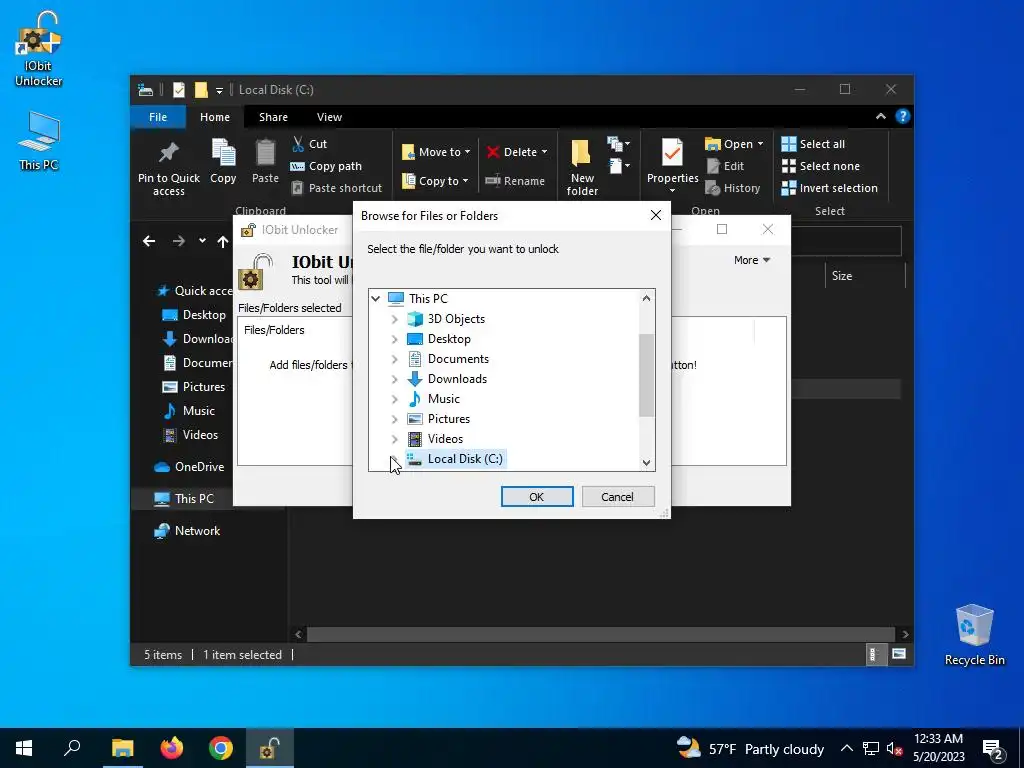
Task: Click the folder tree scrollbar thumb
Action: [646, 375]
